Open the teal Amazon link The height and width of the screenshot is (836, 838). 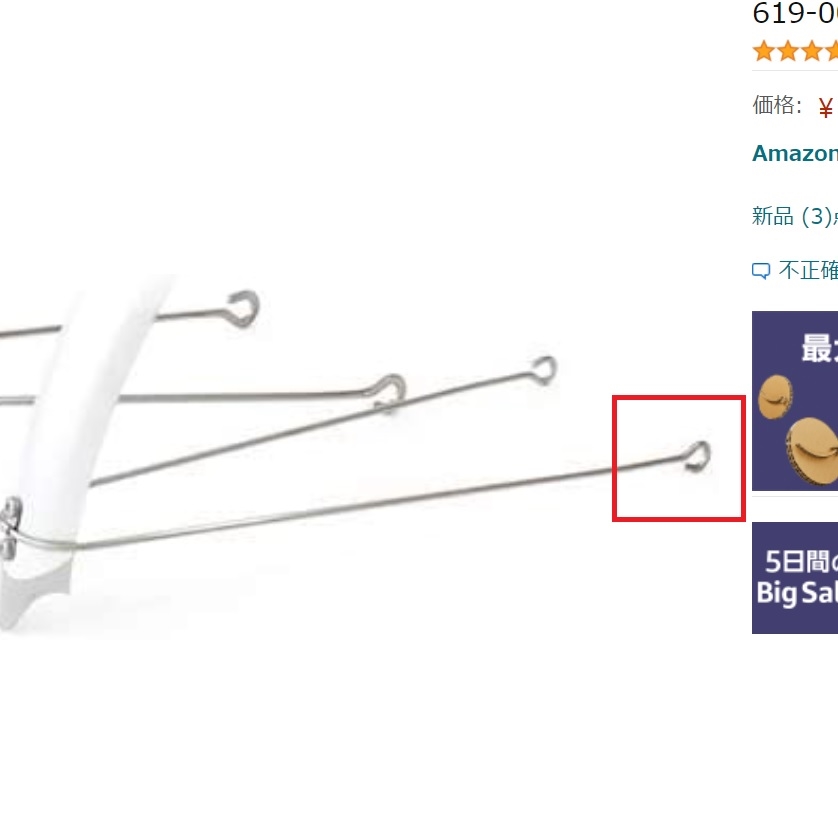[795, 153]
